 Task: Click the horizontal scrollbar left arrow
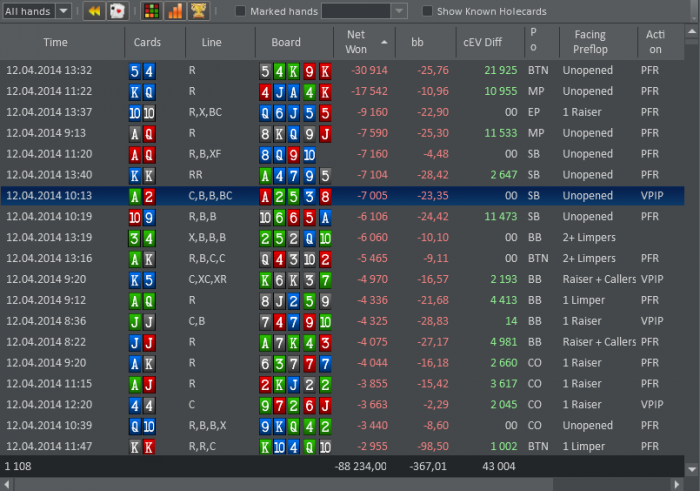tap(6, 484)
